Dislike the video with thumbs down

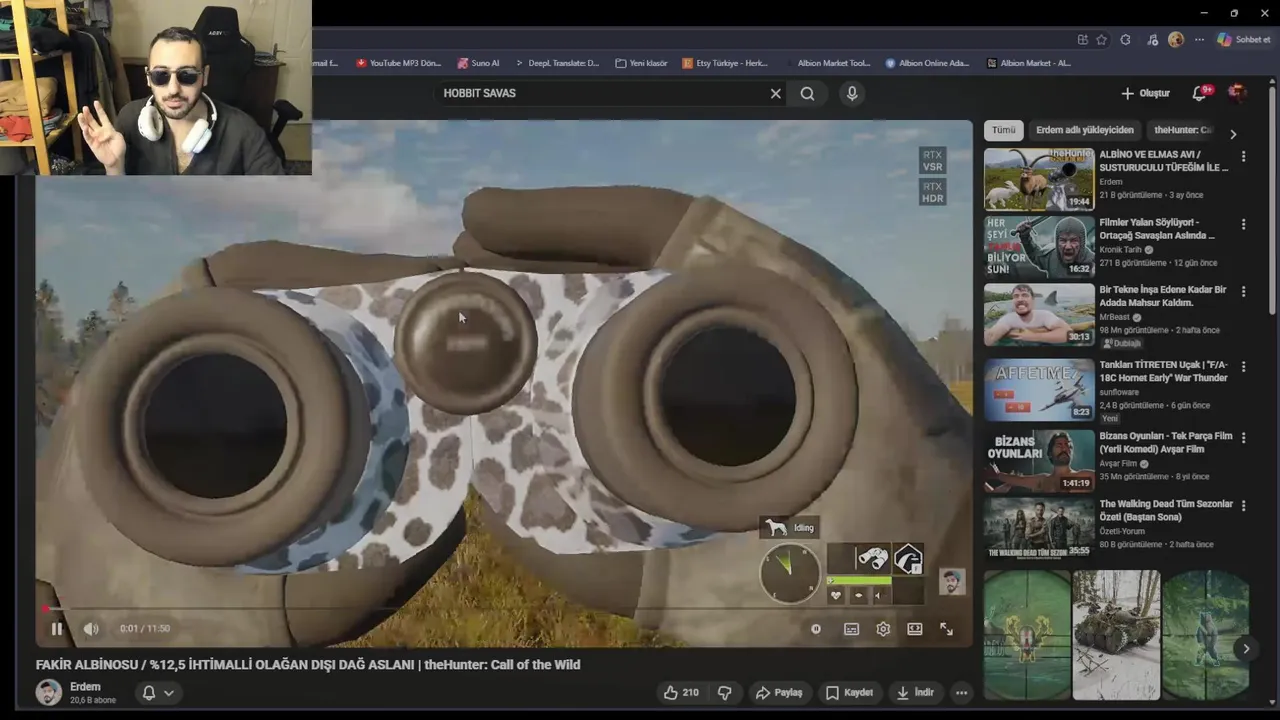coord(725,692)
